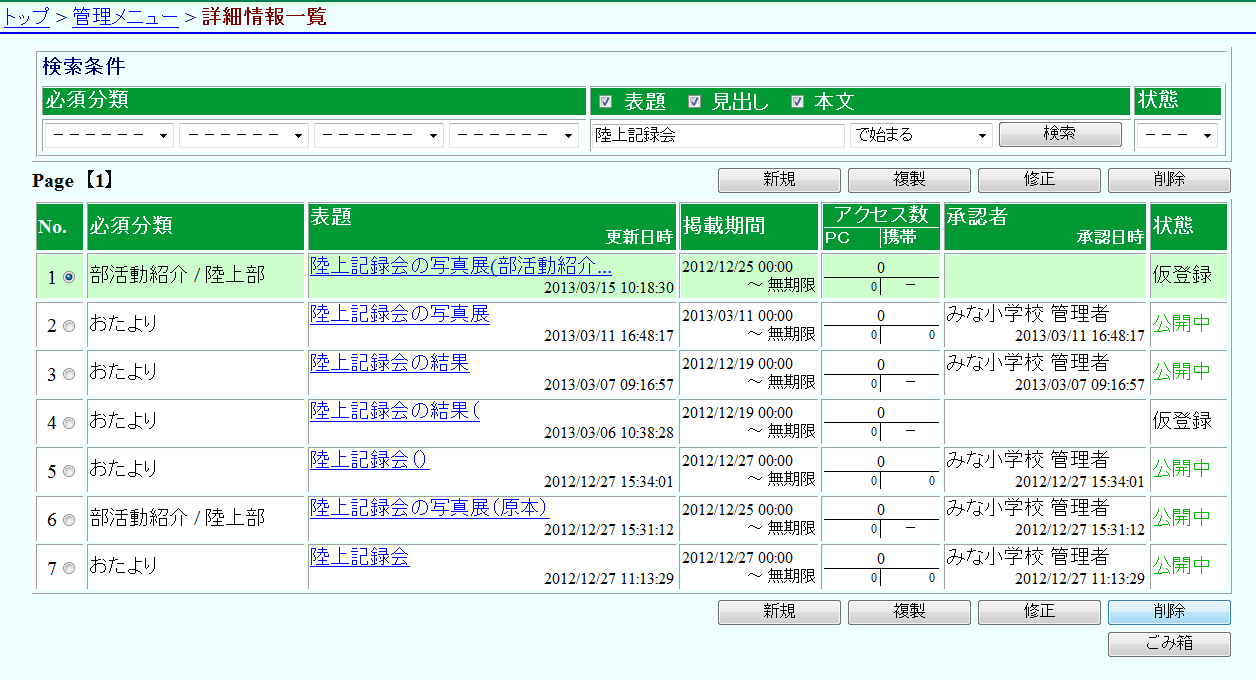The image size is (1256, 680).
Task: Click the Page 【1】 indicator
Action: click(x=74, y=181)
